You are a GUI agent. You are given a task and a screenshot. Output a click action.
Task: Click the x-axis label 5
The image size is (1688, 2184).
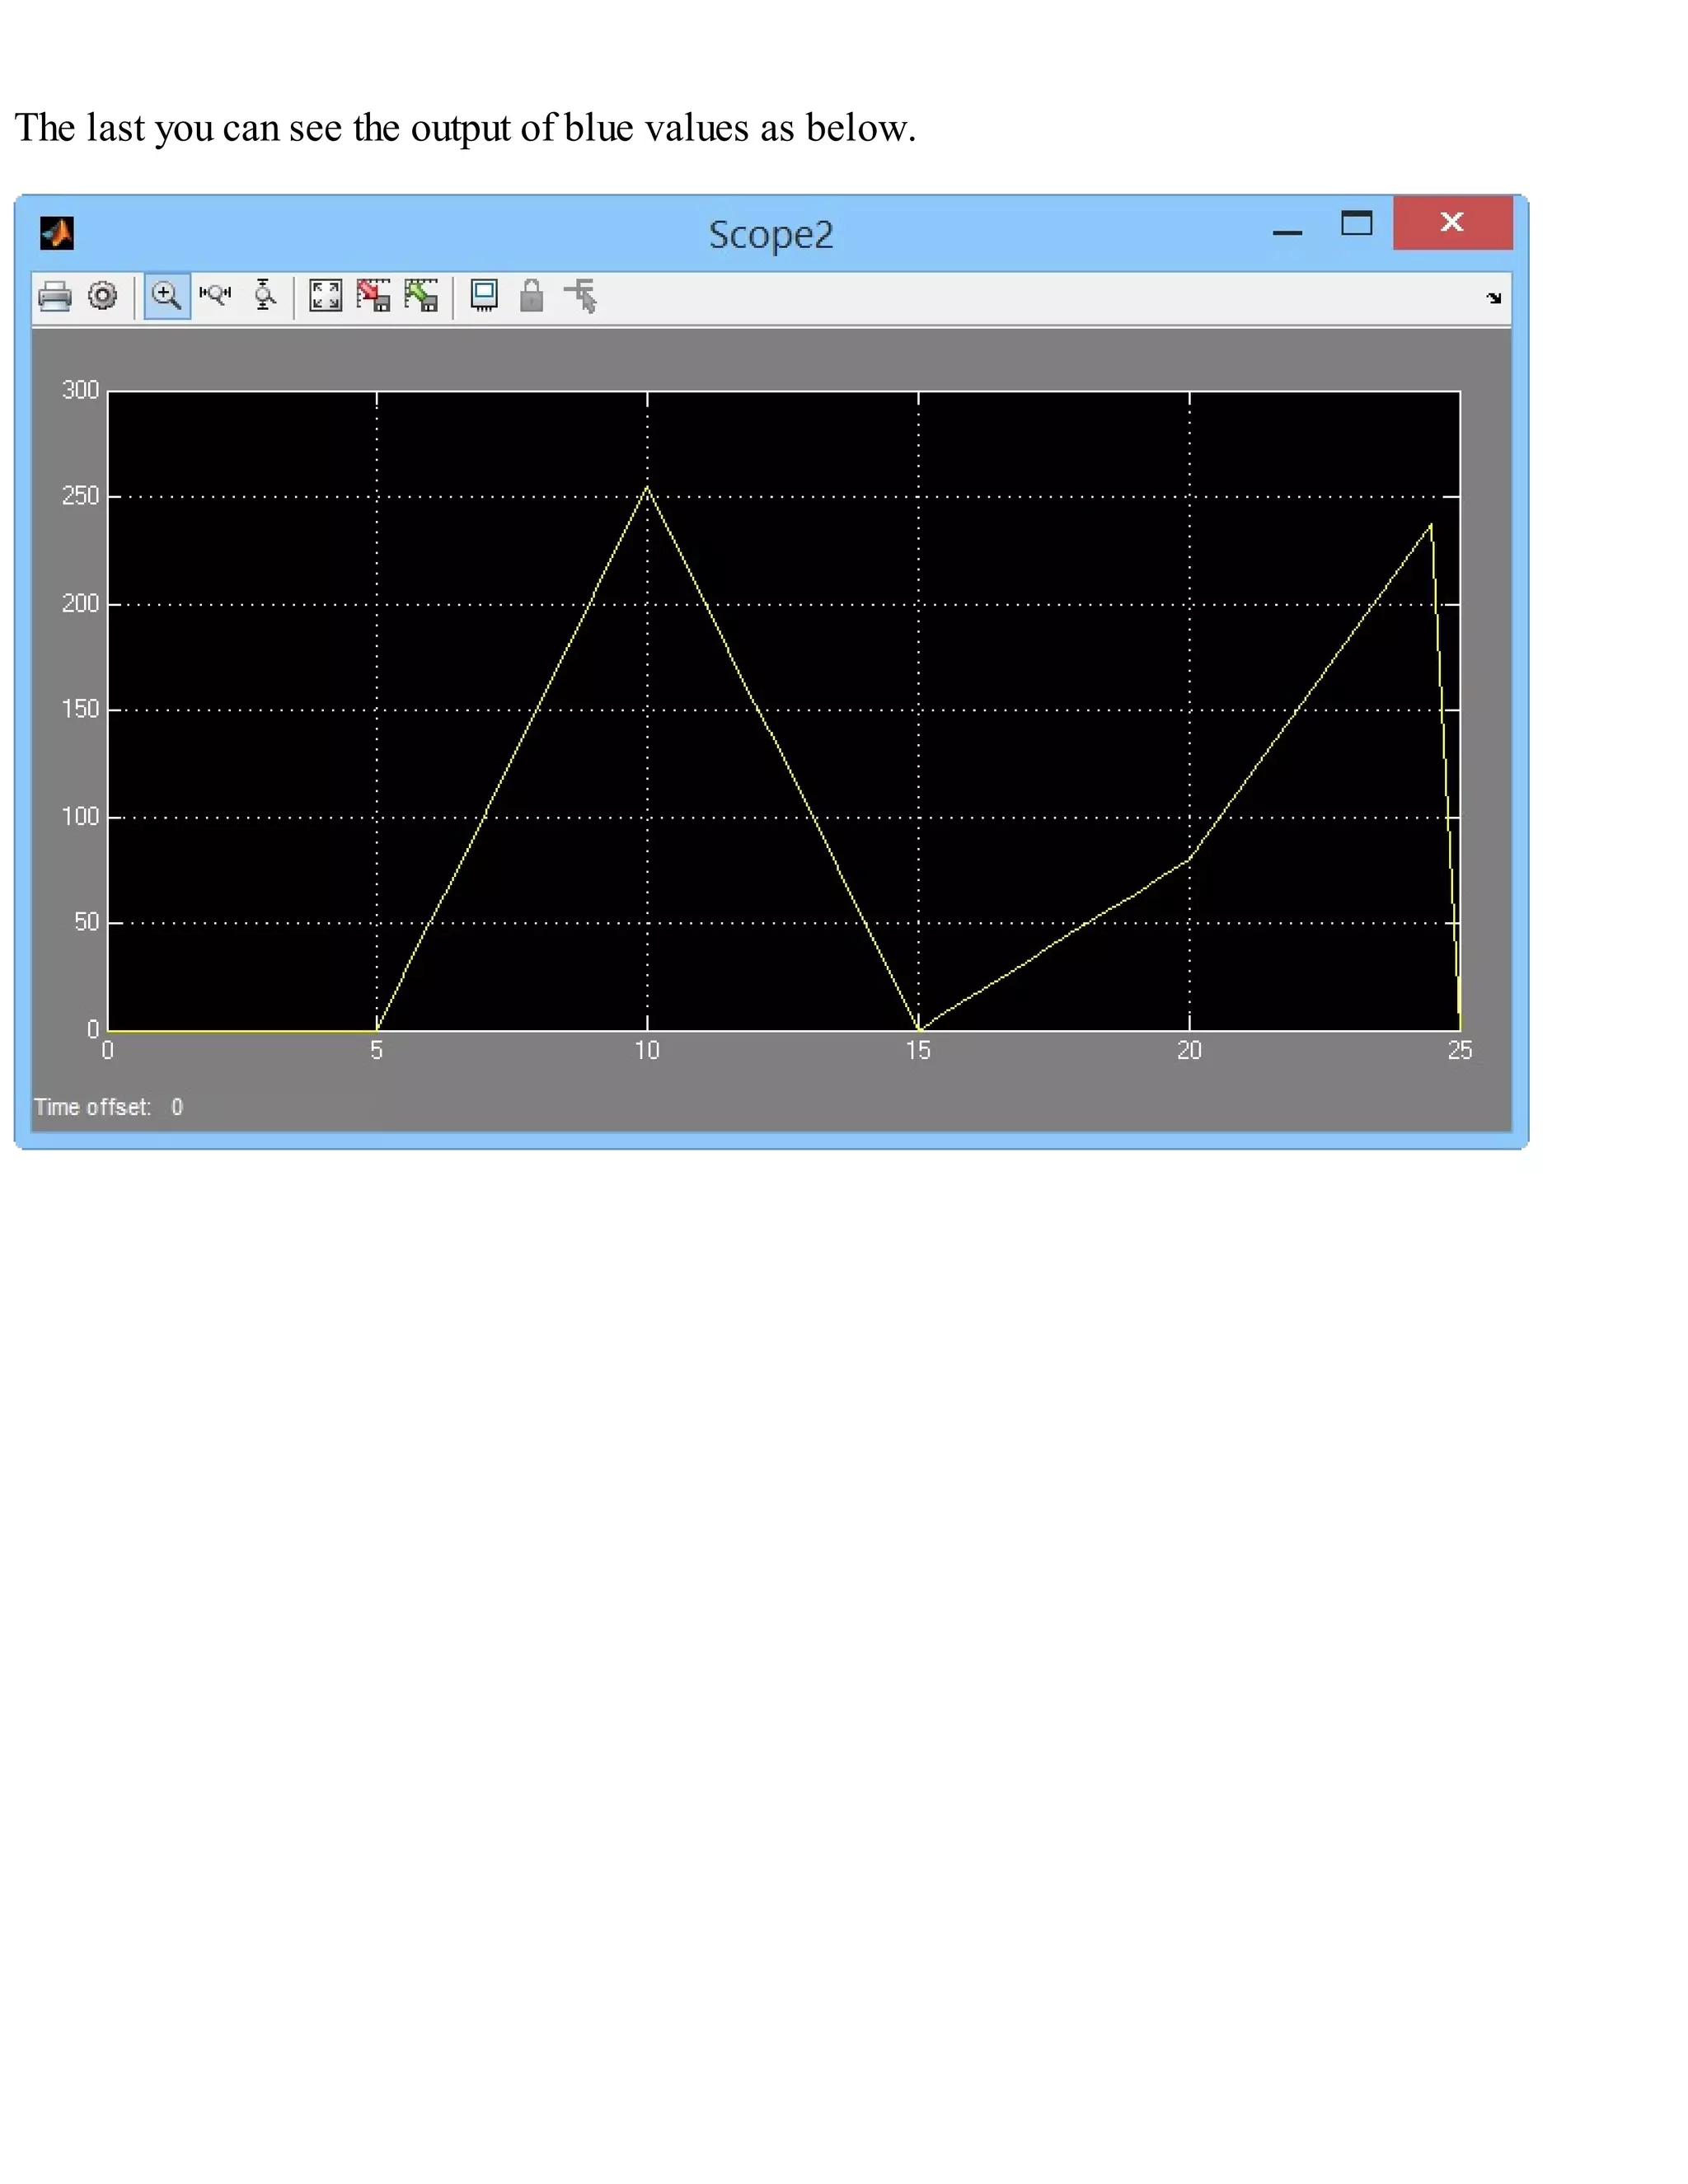click(376, 1050)
